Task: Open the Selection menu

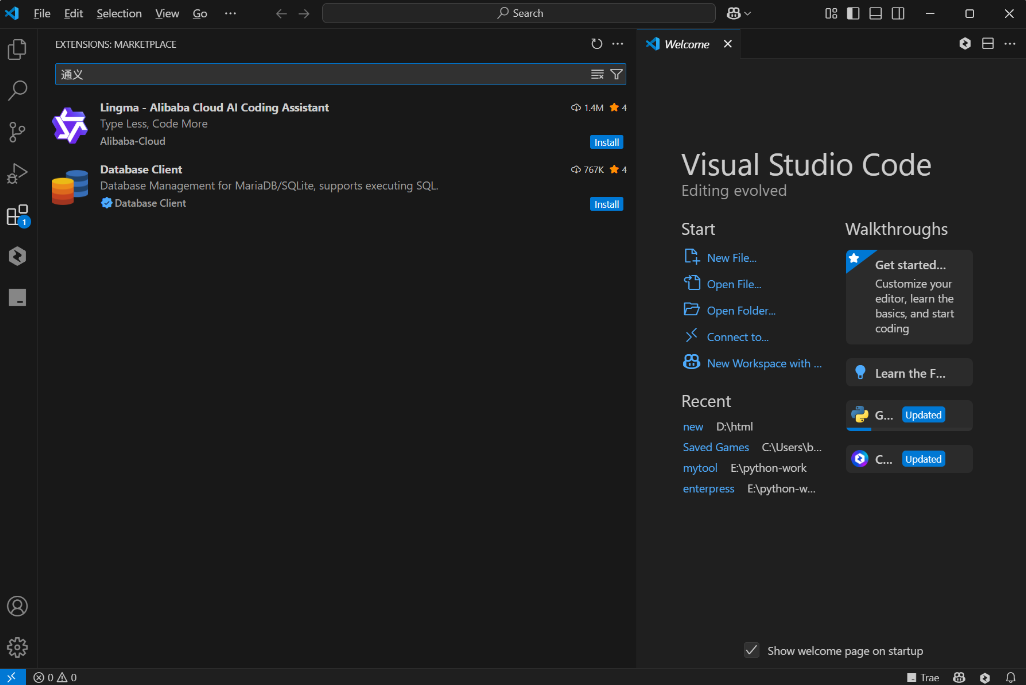Action: [119, 14]
